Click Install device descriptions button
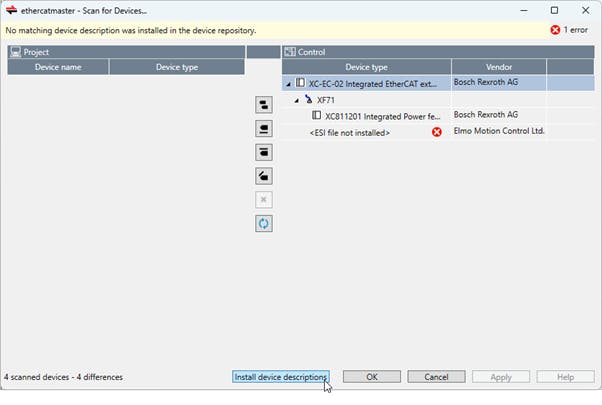This screenshot has height=405, width=602. click(281, 377)
